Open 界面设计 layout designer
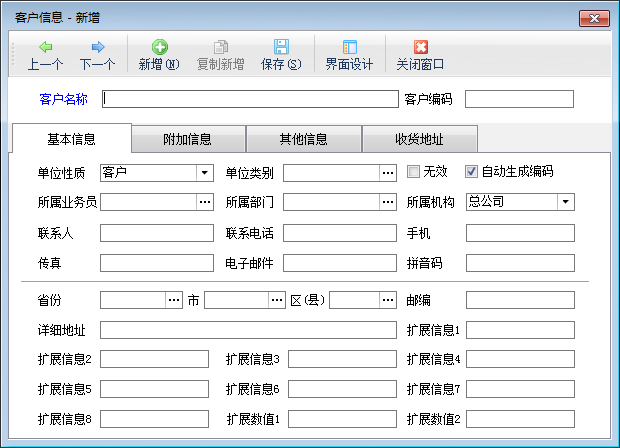 pyautogui.click(x=349, y=47)
